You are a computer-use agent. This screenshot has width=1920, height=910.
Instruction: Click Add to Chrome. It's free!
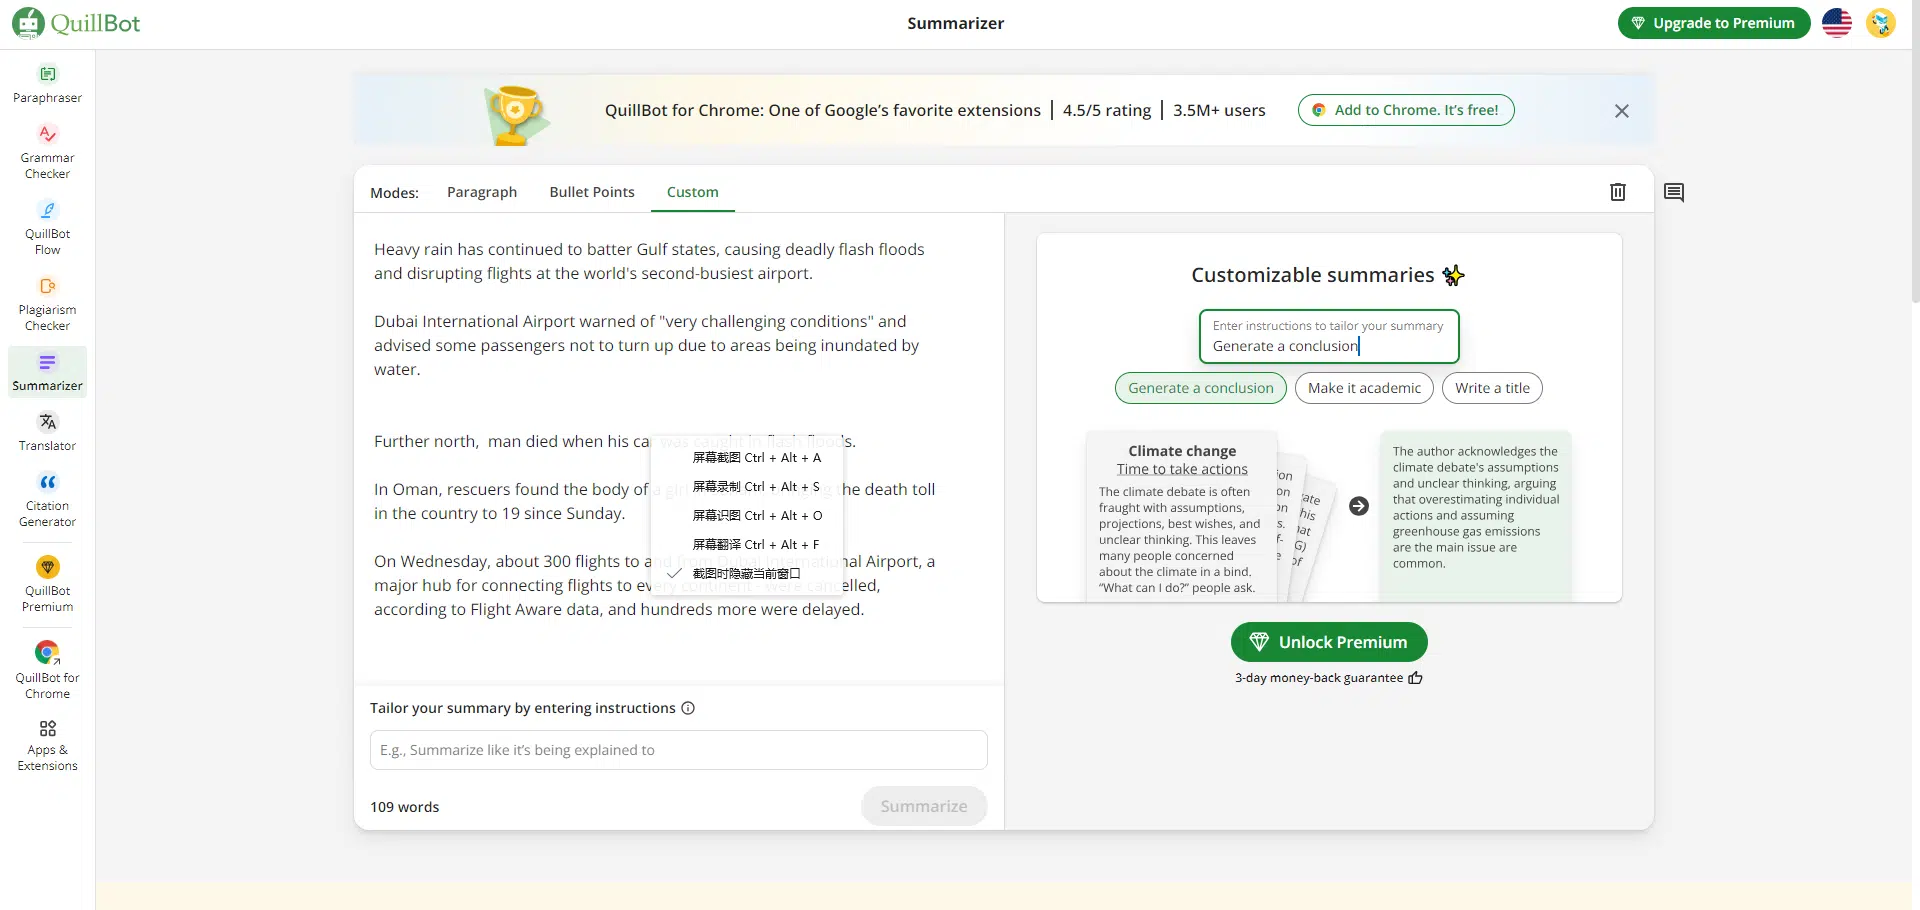[1406, 110]
